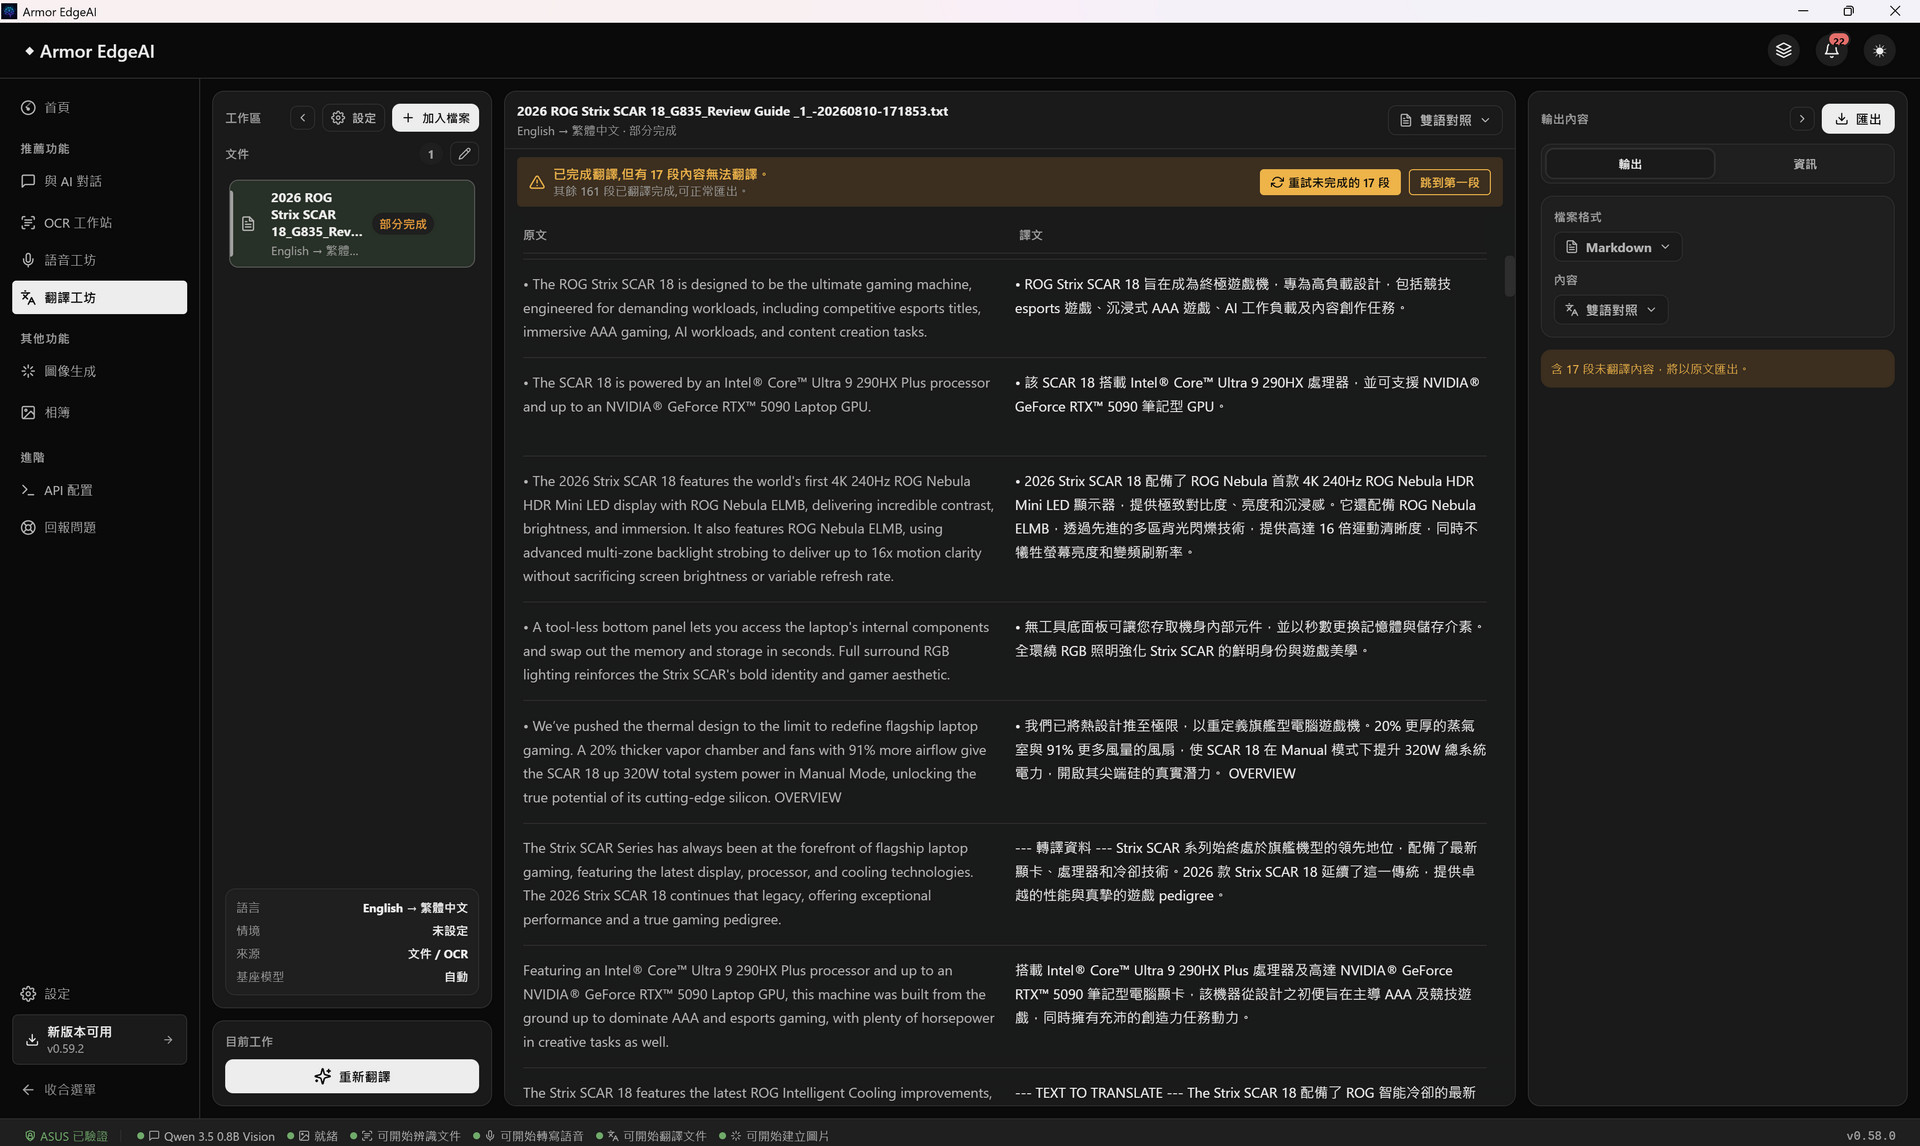Go to 首頁 in the sidebar
This screenshot has height=1146, width=1920.
click(99, 107)
